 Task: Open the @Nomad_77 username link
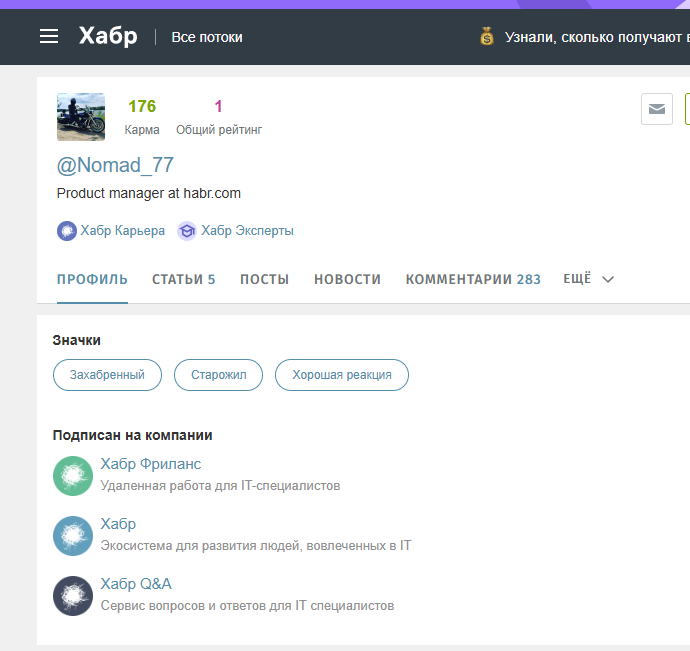tap(115, 166)
